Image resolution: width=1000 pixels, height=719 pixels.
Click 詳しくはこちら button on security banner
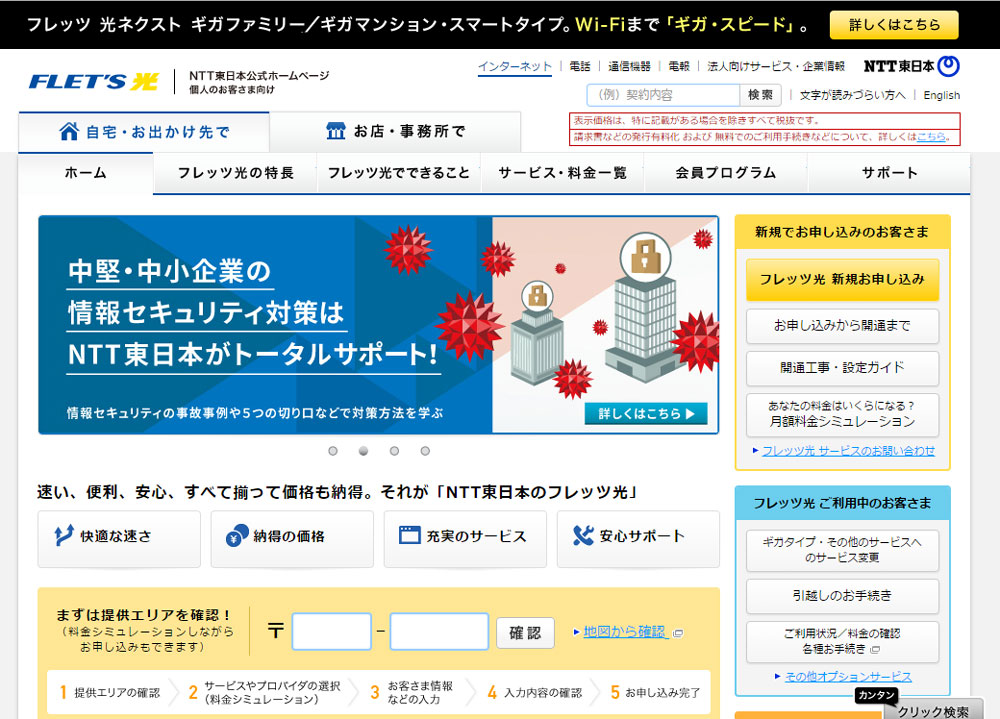[x=646, y=413]
